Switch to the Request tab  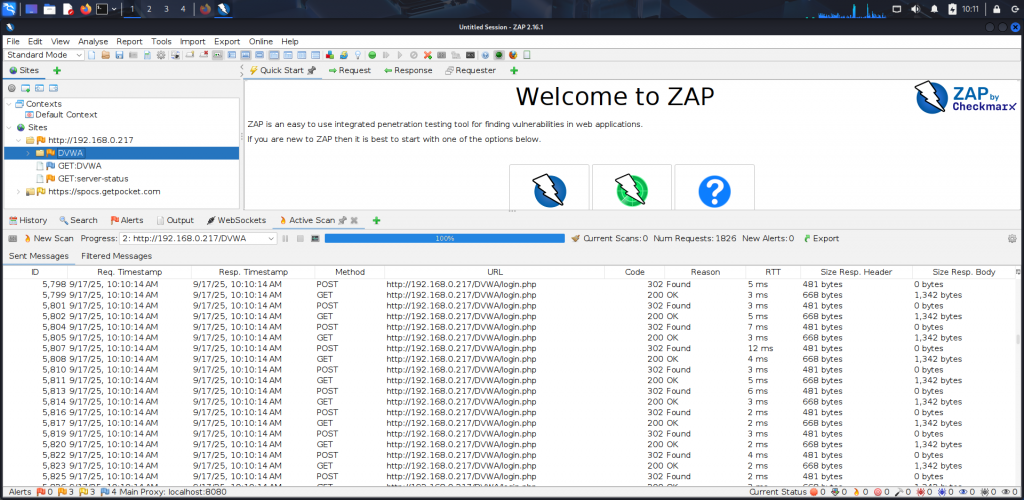(x=349, y=70)
